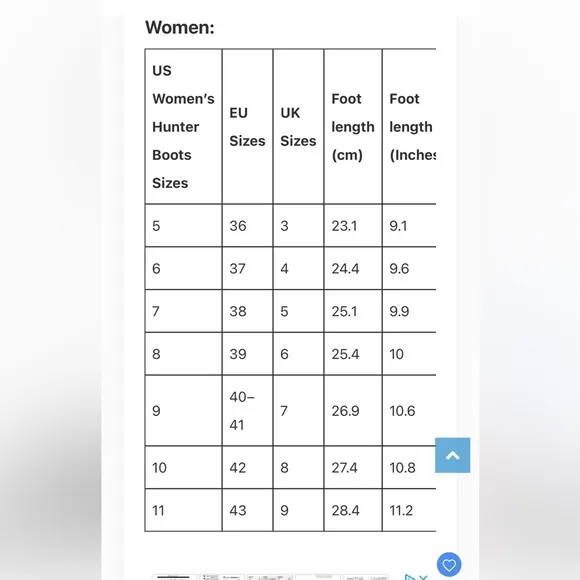The height and width of the screenshot is (580, 580).
Task: Select the 40–41 EU size cell
Action: point(247,411)
